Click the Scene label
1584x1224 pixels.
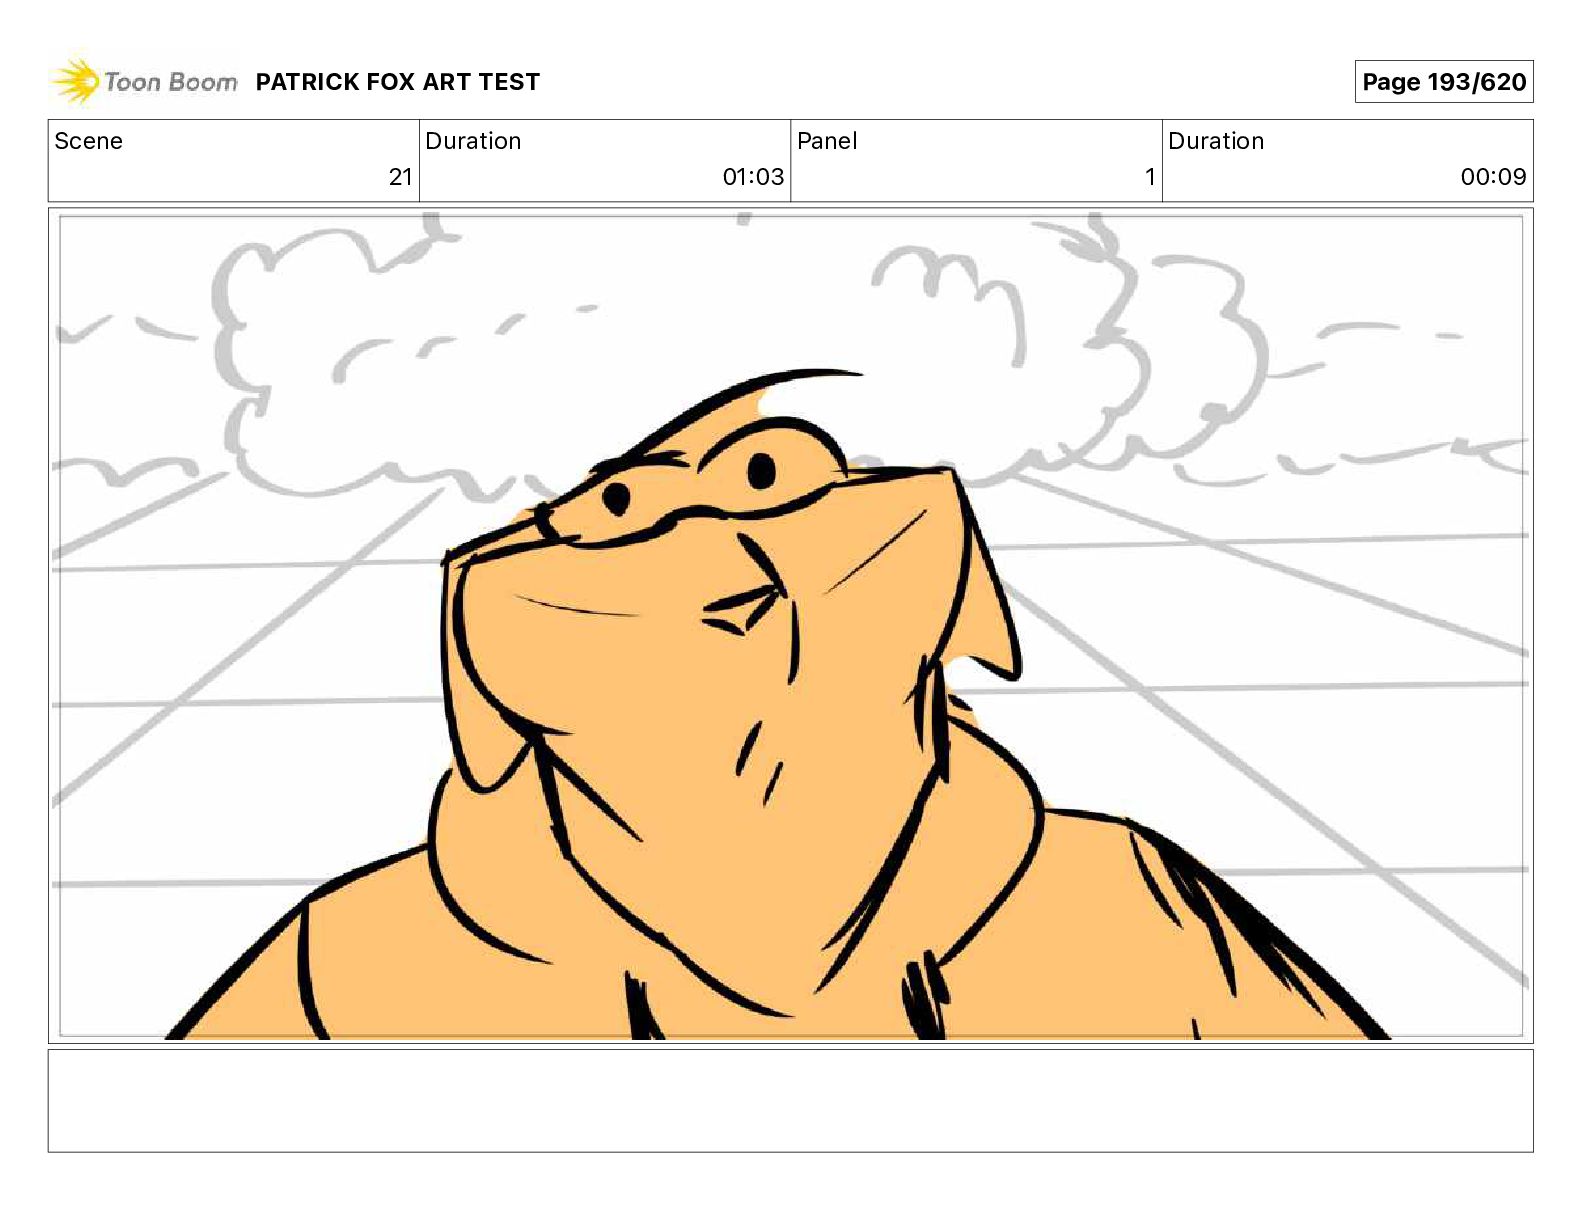point(89,141)
